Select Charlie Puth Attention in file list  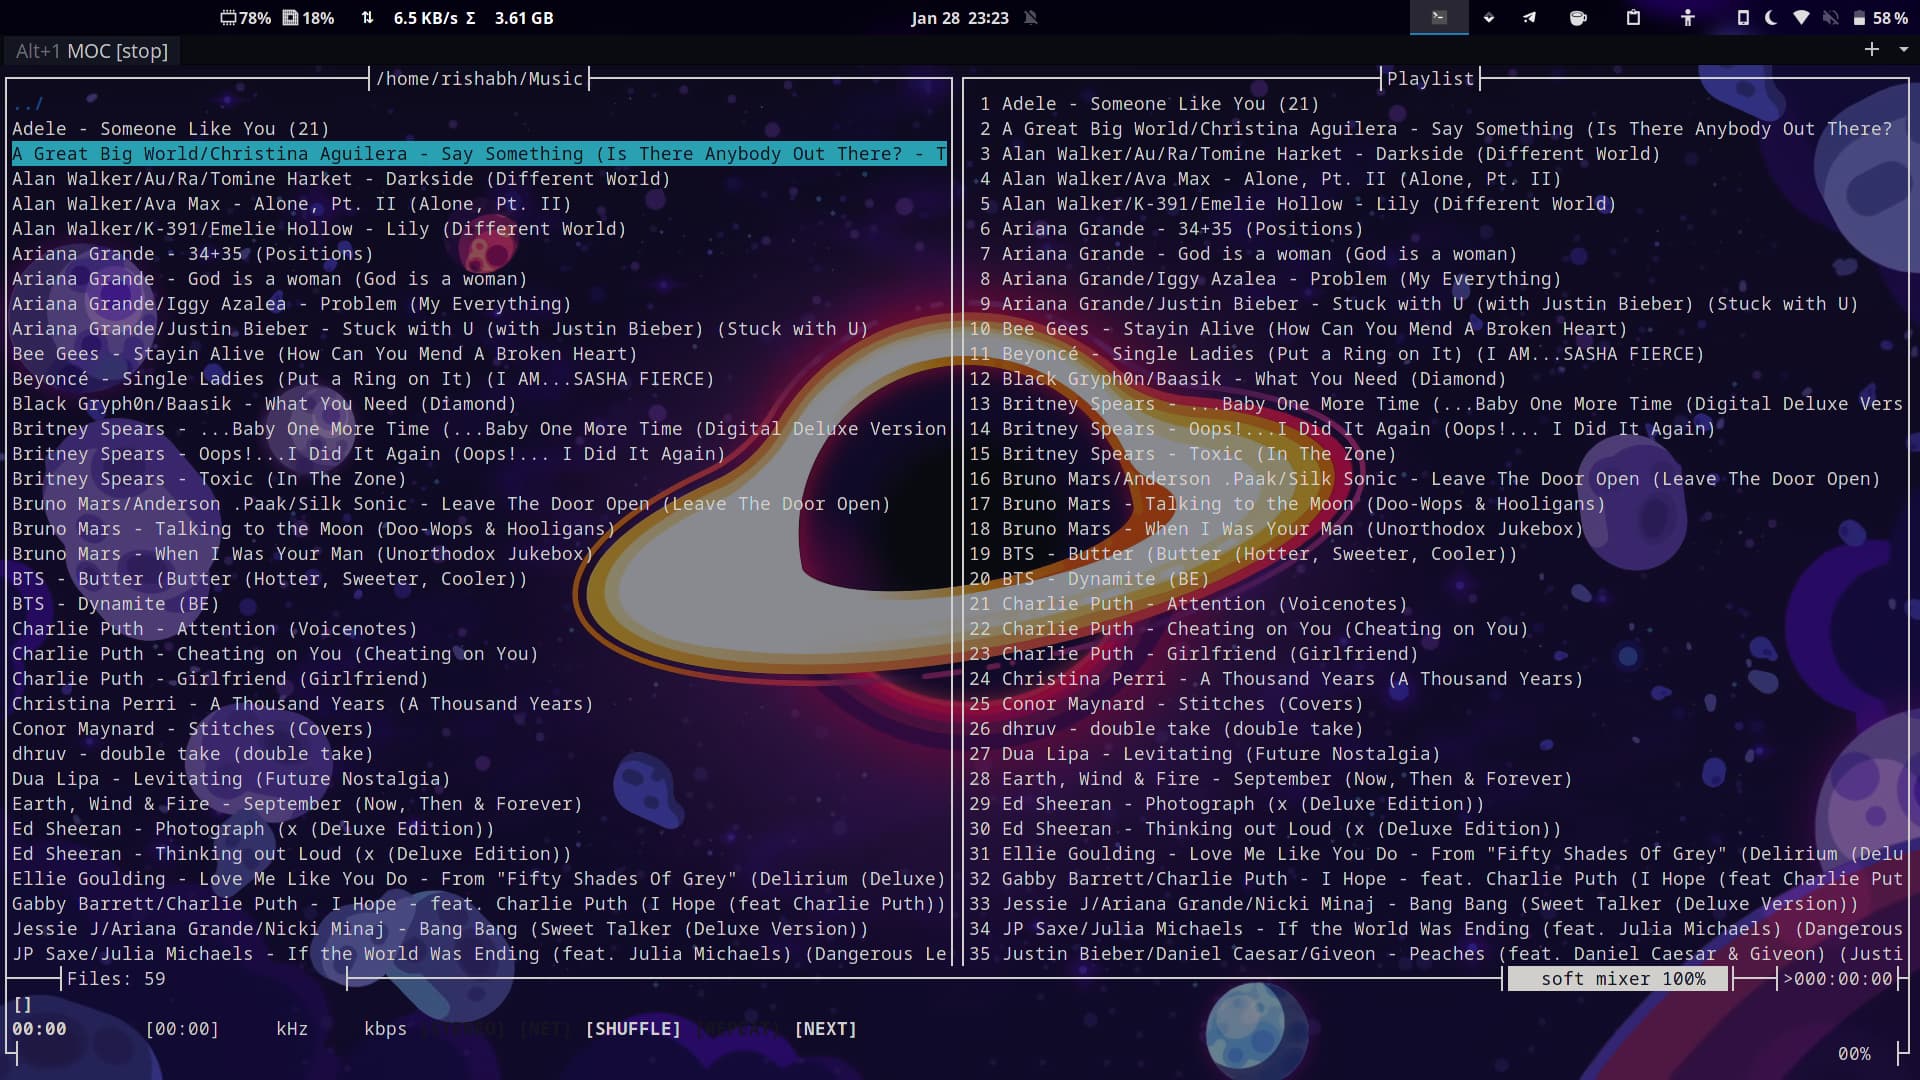pos(214,629)
